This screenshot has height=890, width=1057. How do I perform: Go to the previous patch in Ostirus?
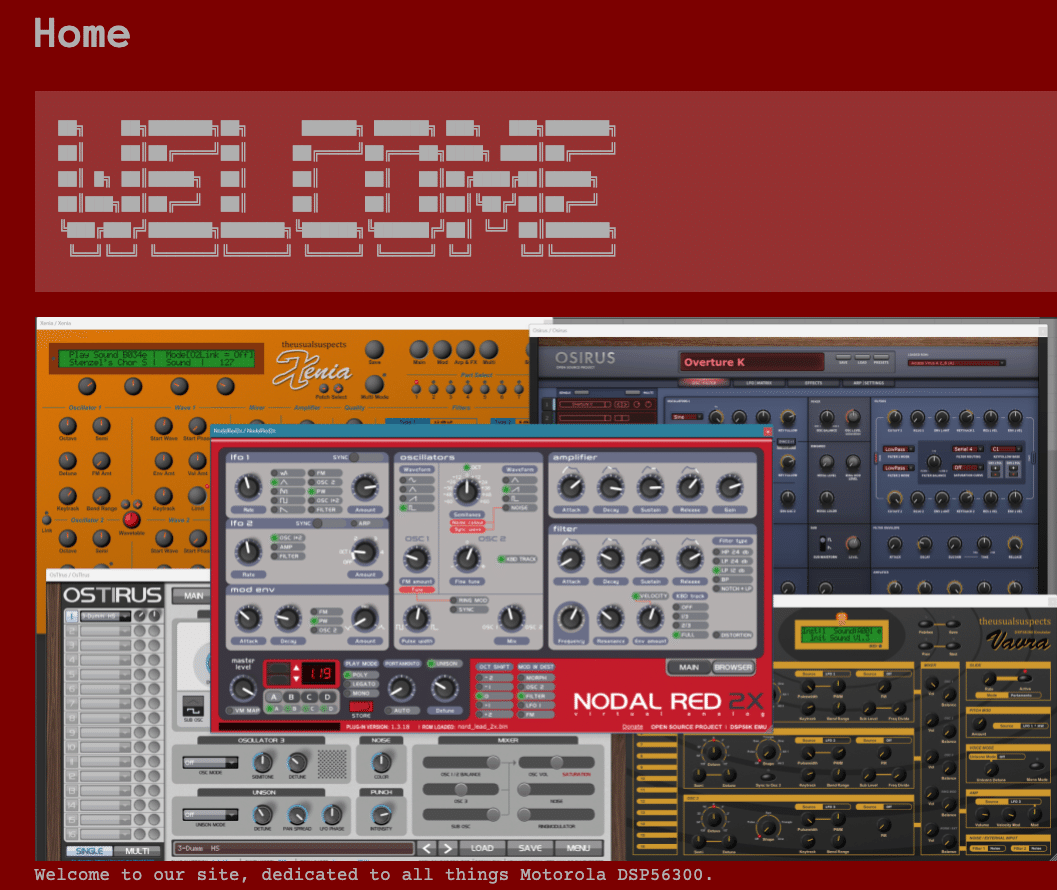coord(427,848)
